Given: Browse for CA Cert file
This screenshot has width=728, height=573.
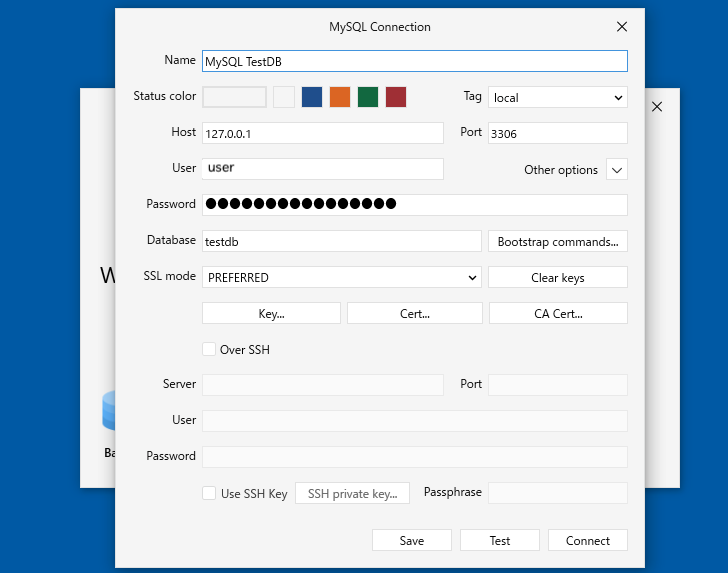Looking at the screenshot, I should pyautogui.click(x=558, y=313).
